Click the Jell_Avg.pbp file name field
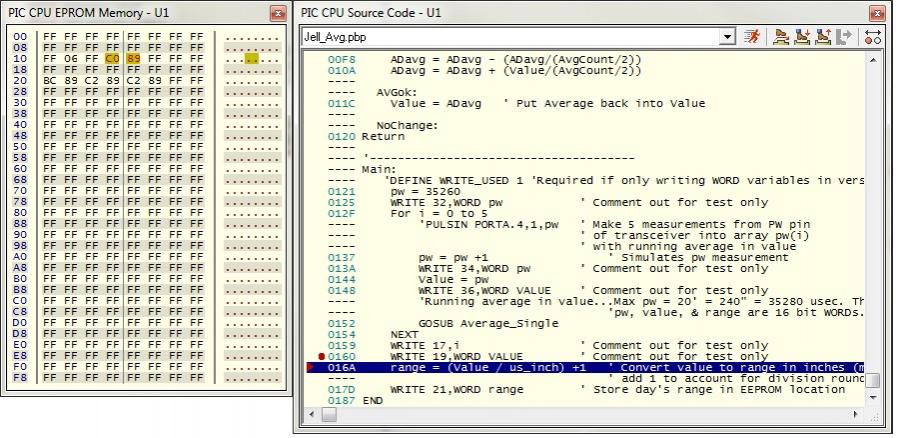The height and width of the screenshot is (438, 899). tap(510, 37)
